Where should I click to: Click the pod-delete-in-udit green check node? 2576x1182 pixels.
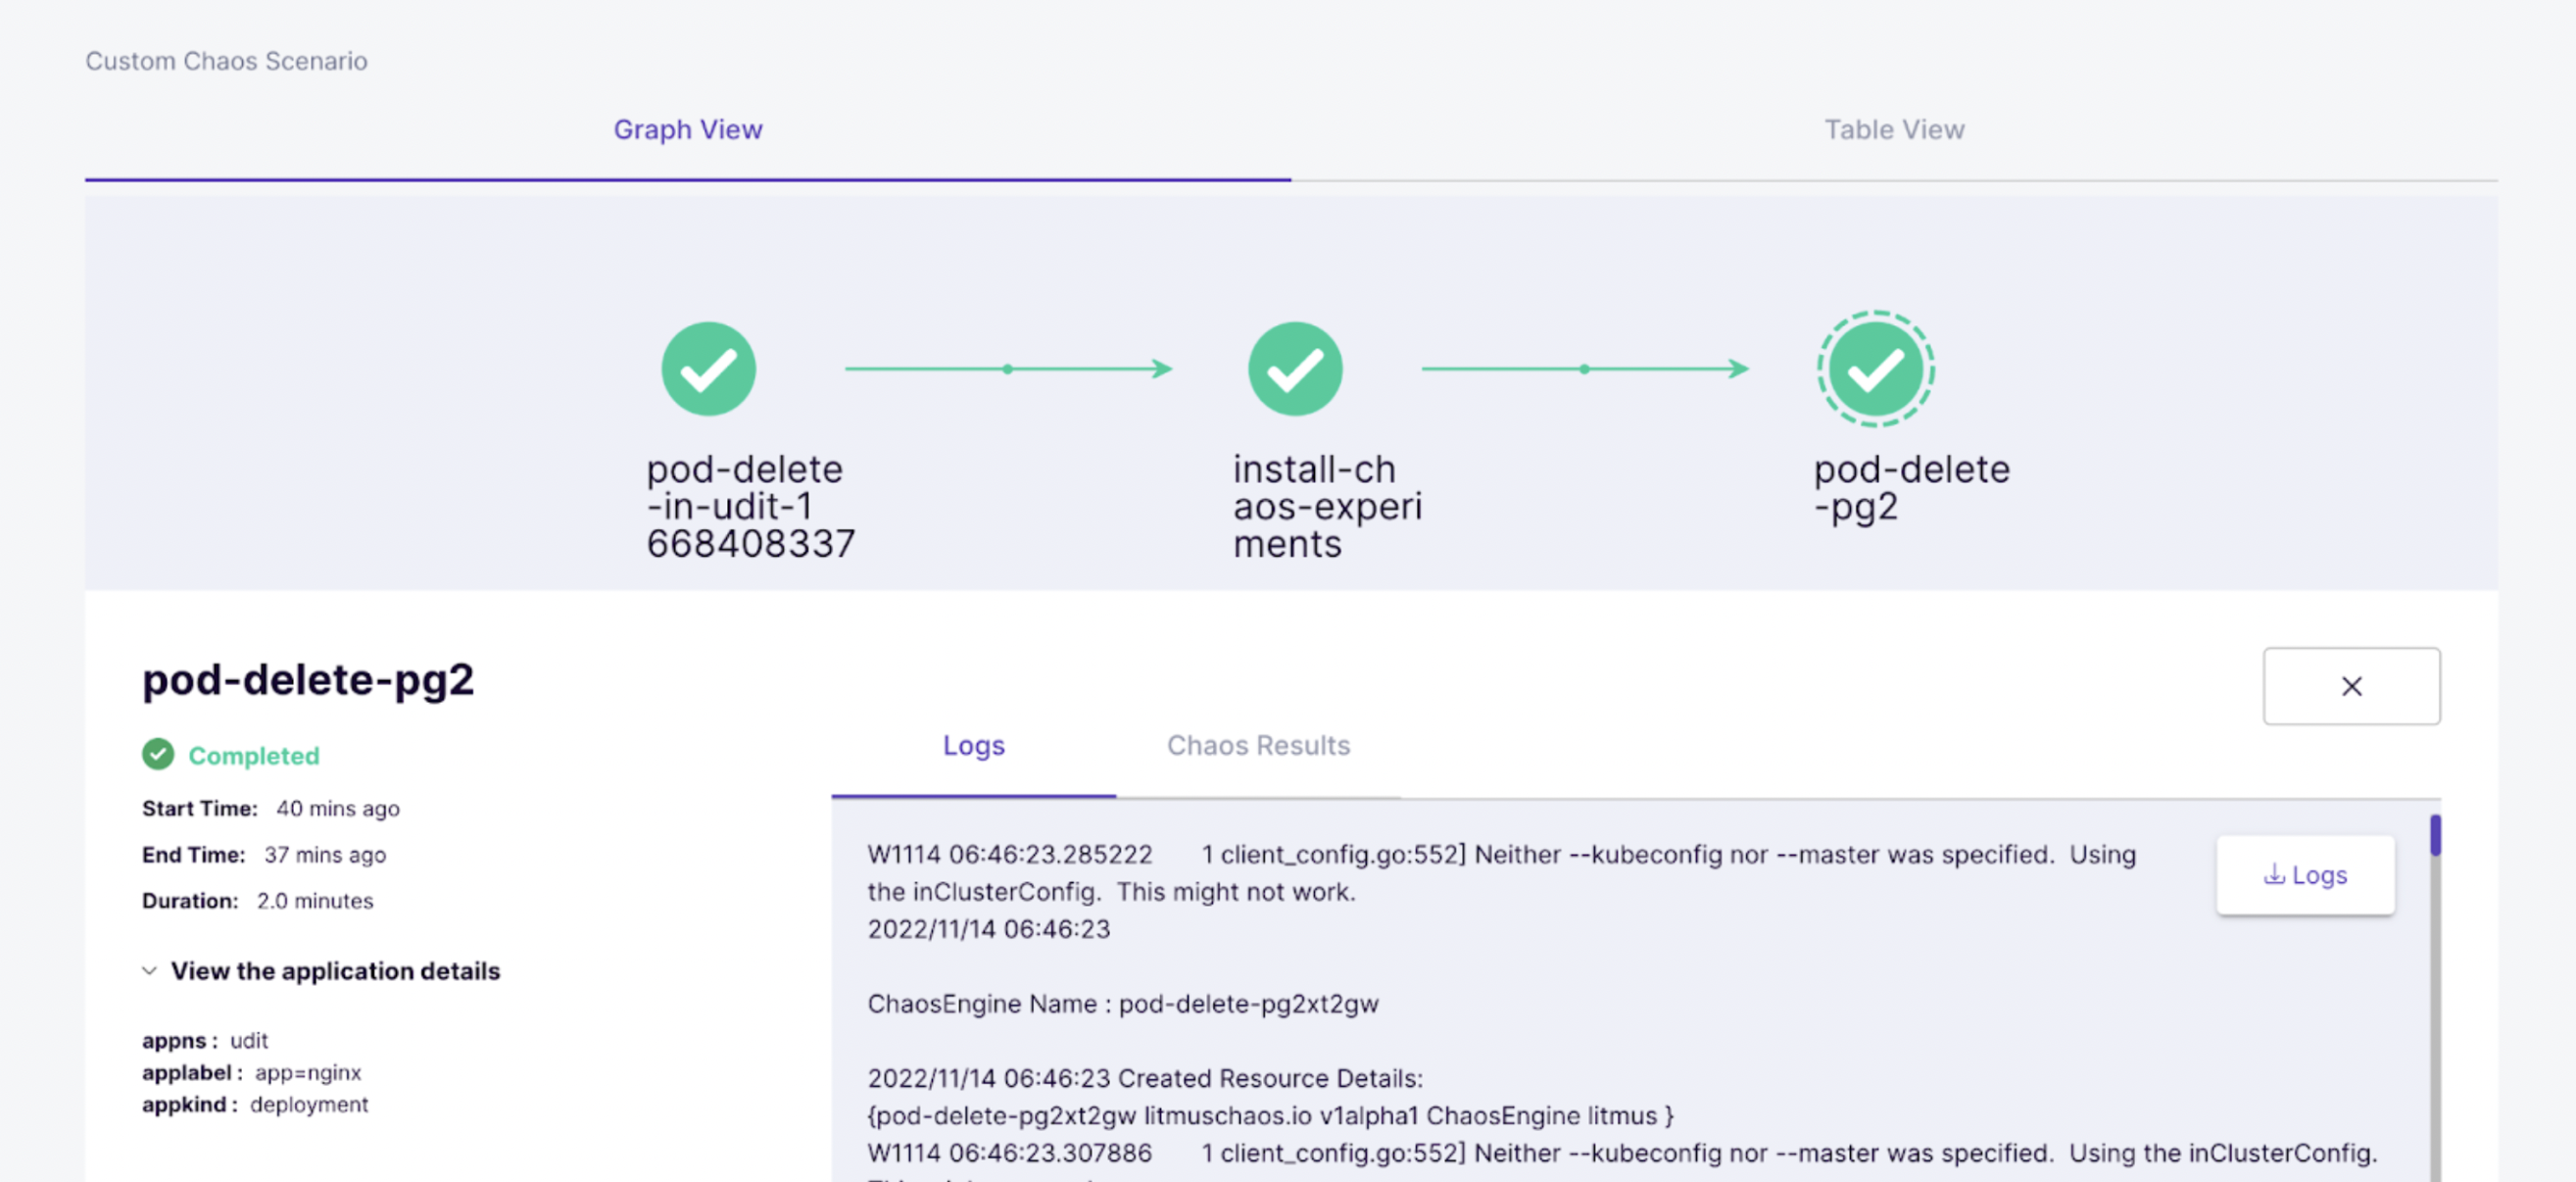point(708,368)
